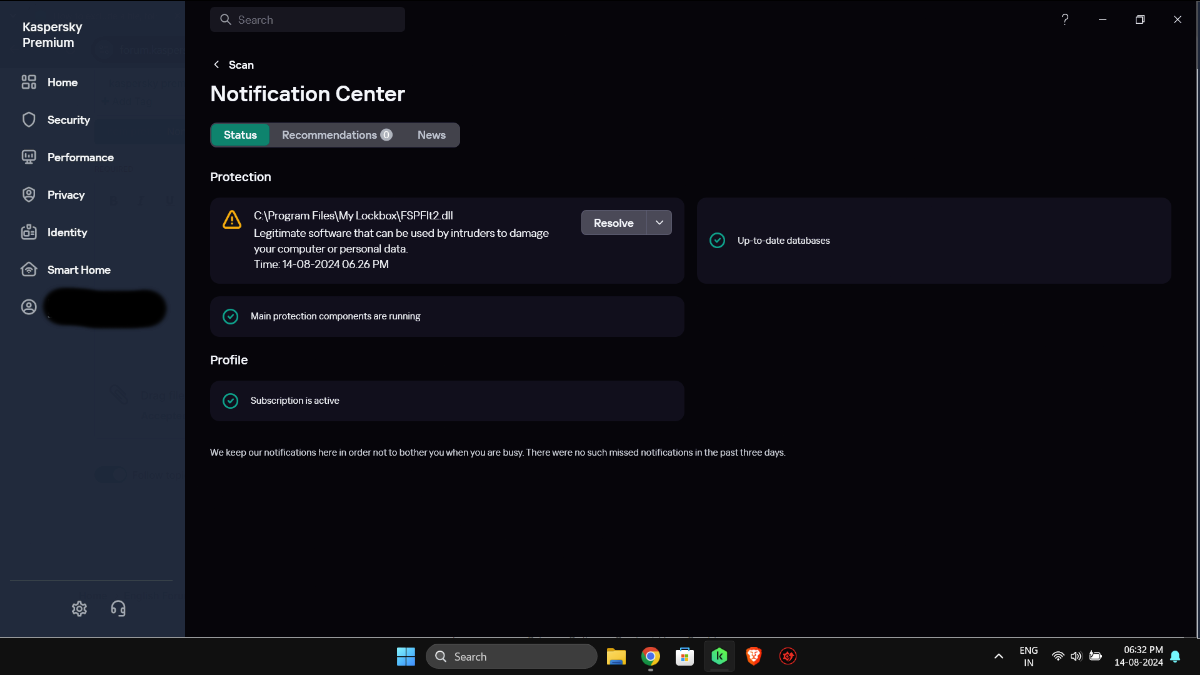Click the Smart Home house icon
Image resolution: width=1200 pixels, height=675 pixels.
click(29, 270)
